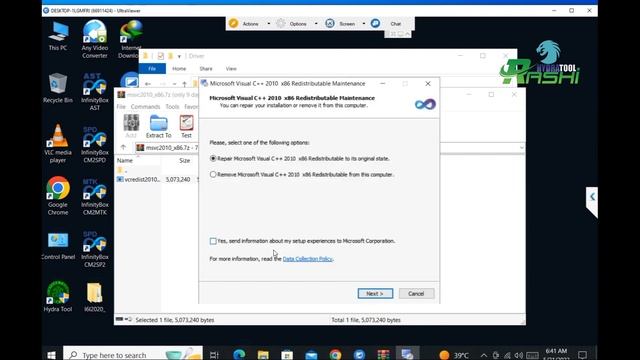The width and height of the screenshot is (640, 360).
Task: Select the vcredist2010 file row in WinRAR
Action: 157,179
